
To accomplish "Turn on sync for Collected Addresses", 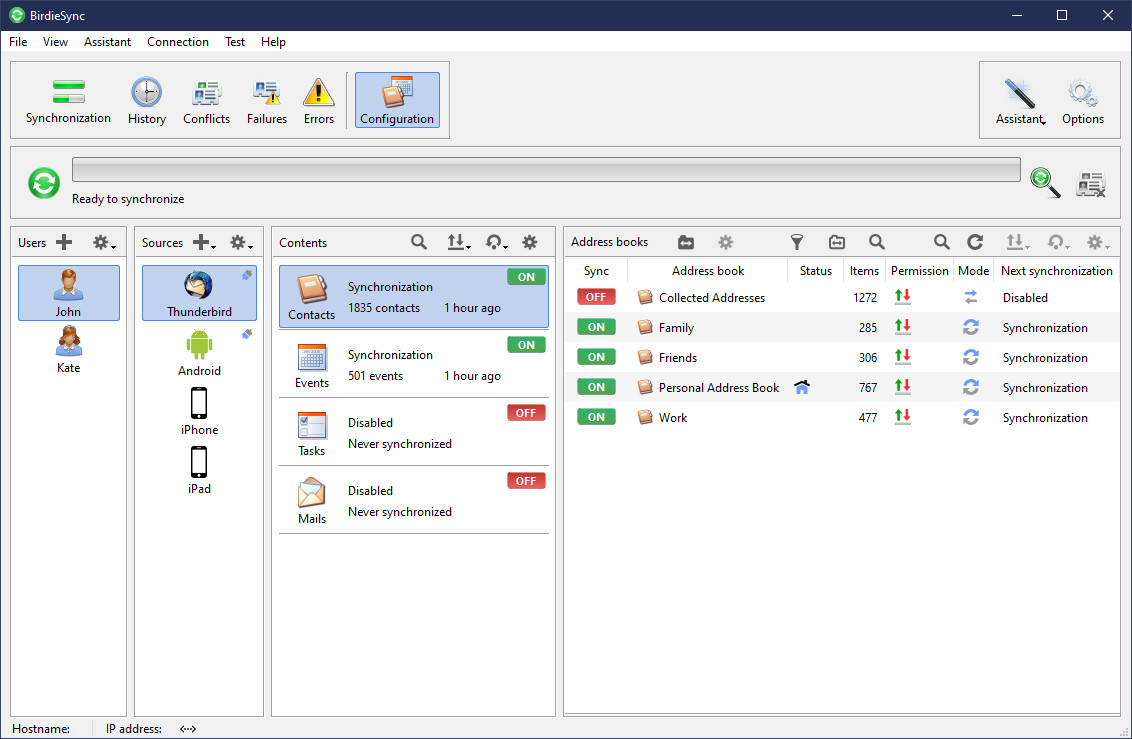I will click(596, 297).
